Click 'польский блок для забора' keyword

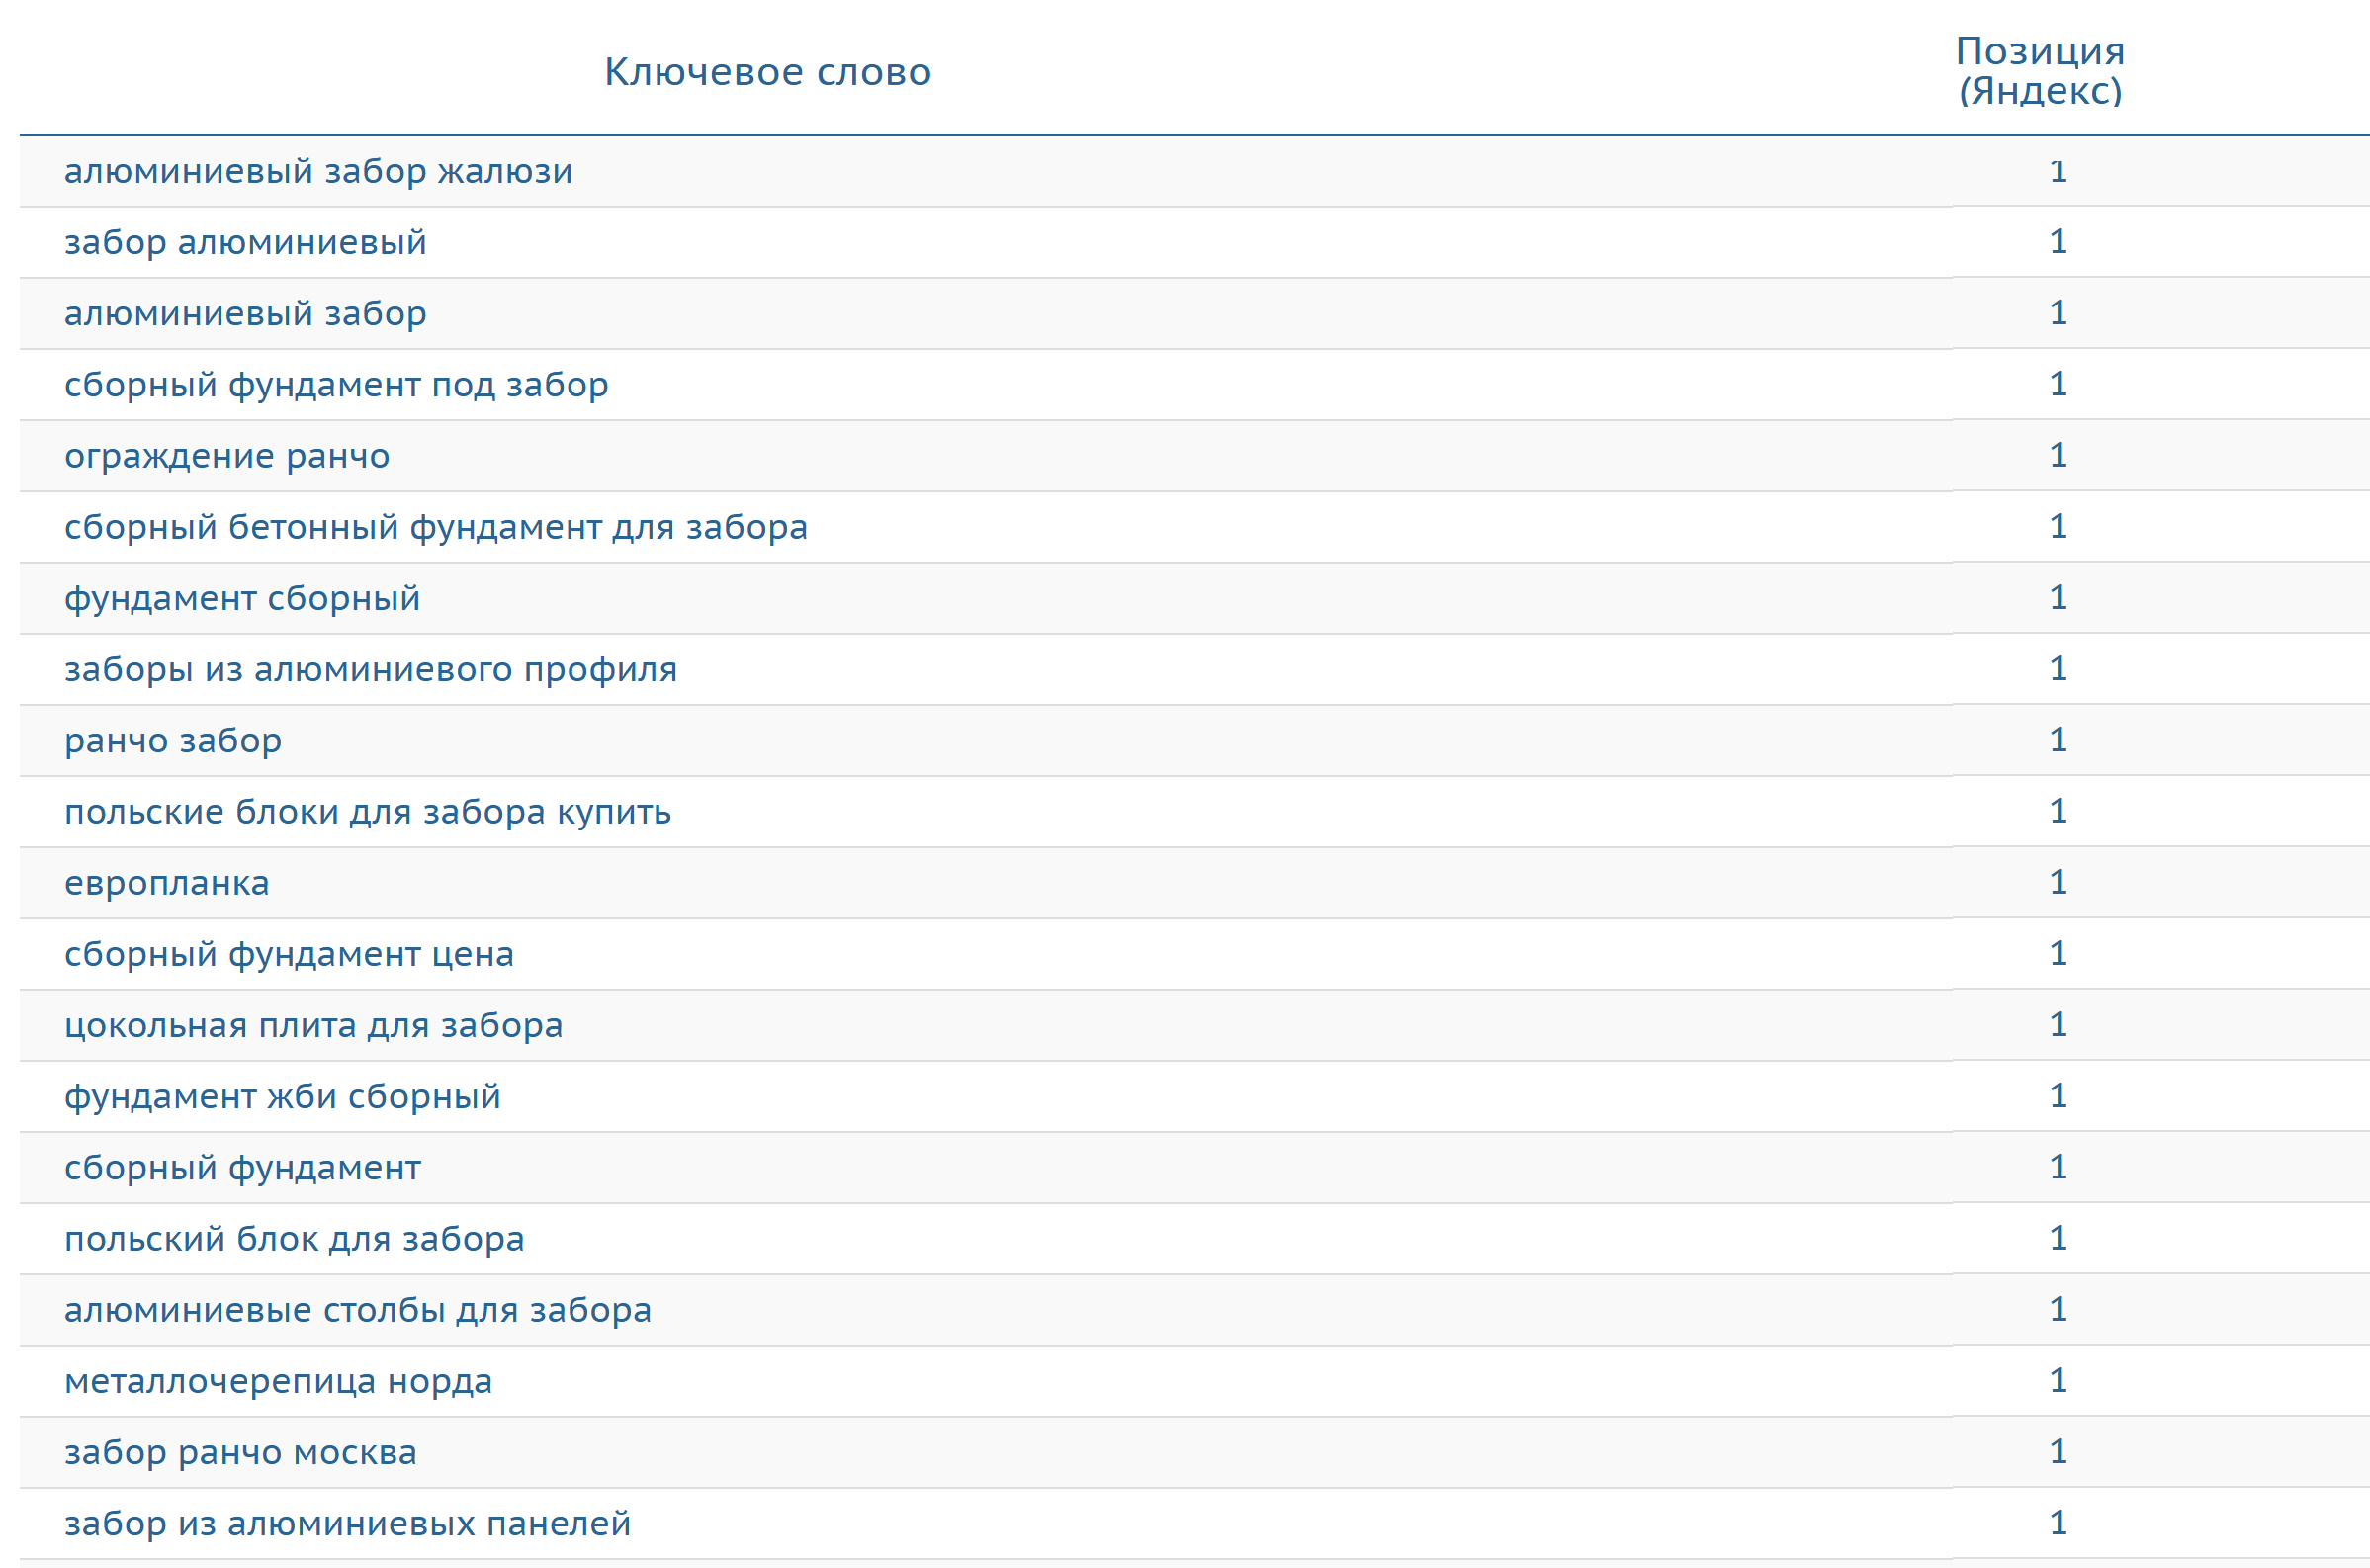tap(294, 1238)
